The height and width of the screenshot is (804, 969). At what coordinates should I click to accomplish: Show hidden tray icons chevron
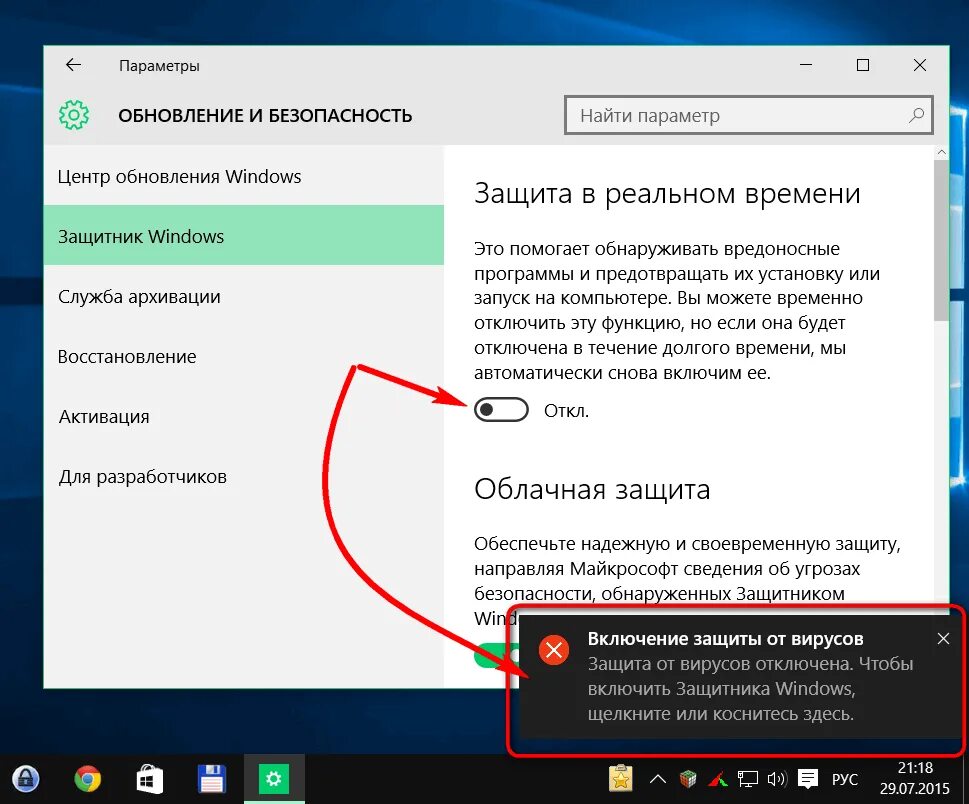click(658, 779)
